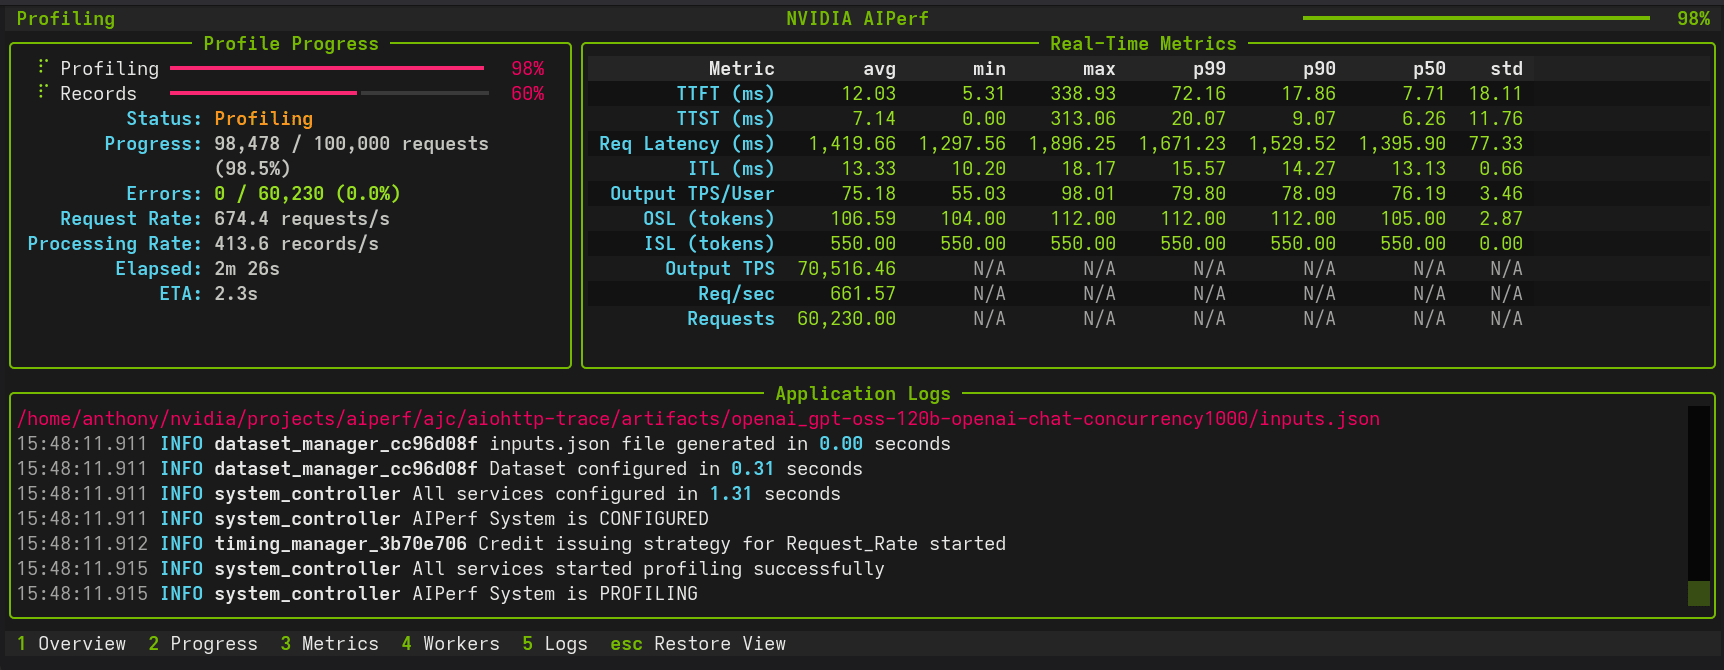Click the Elapsed value 2m 26s
Screen dimensions: 1724x670
click(x=247, y=269)
